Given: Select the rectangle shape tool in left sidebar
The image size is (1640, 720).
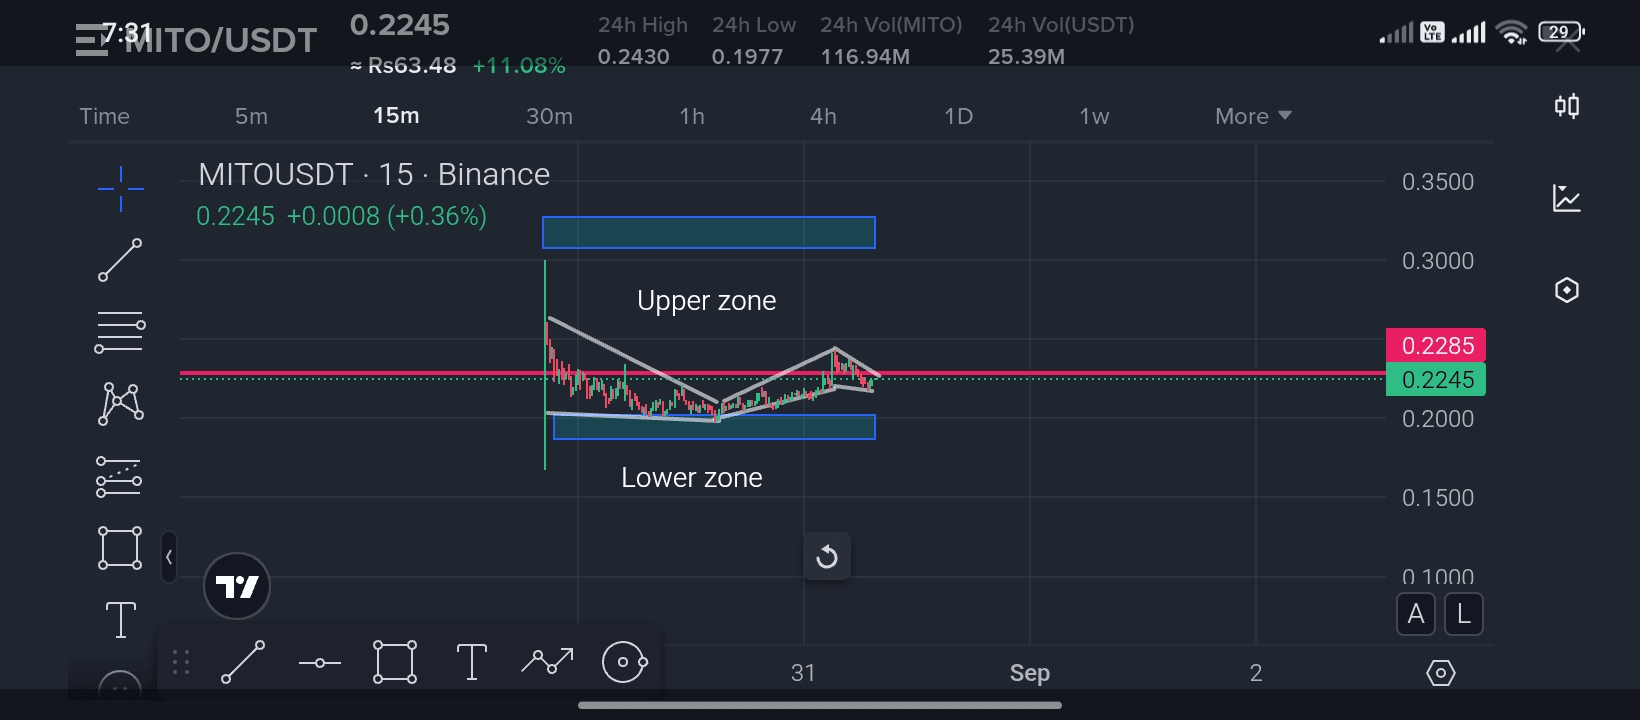Looking at the screenshot, I should (120, 548).
